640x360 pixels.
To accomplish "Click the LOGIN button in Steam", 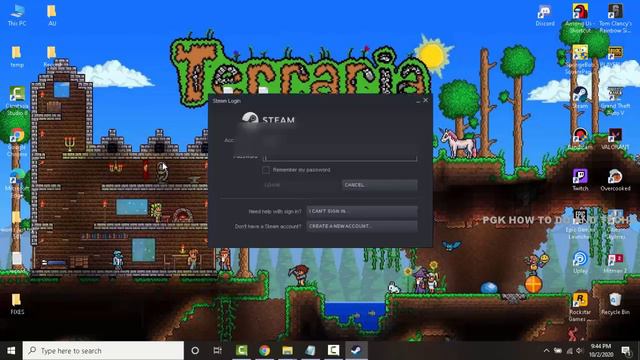I will point(301,185).
